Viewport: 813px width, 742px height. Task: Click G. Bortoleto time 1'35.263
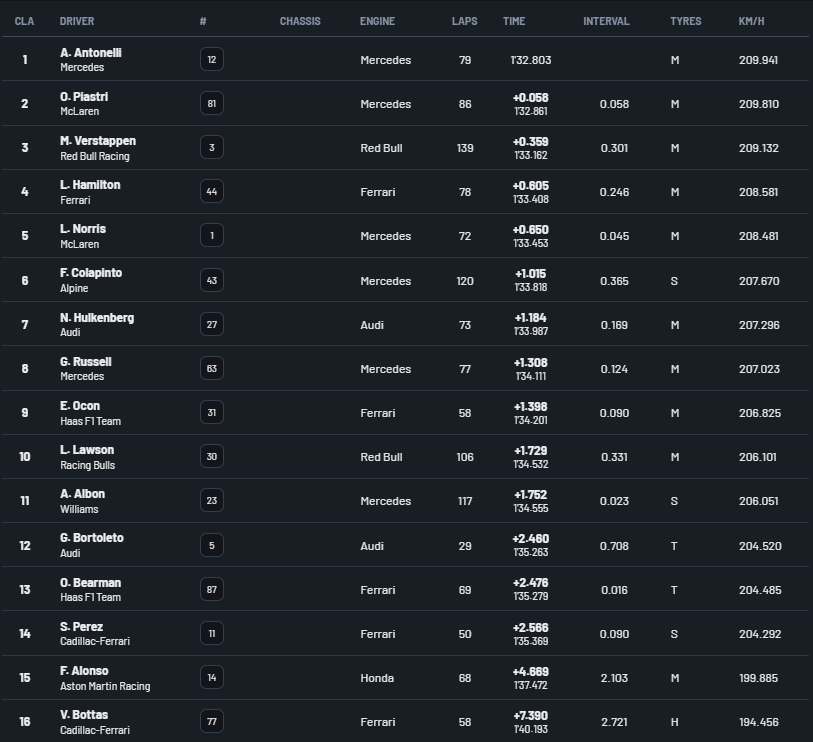pos(530,552)
